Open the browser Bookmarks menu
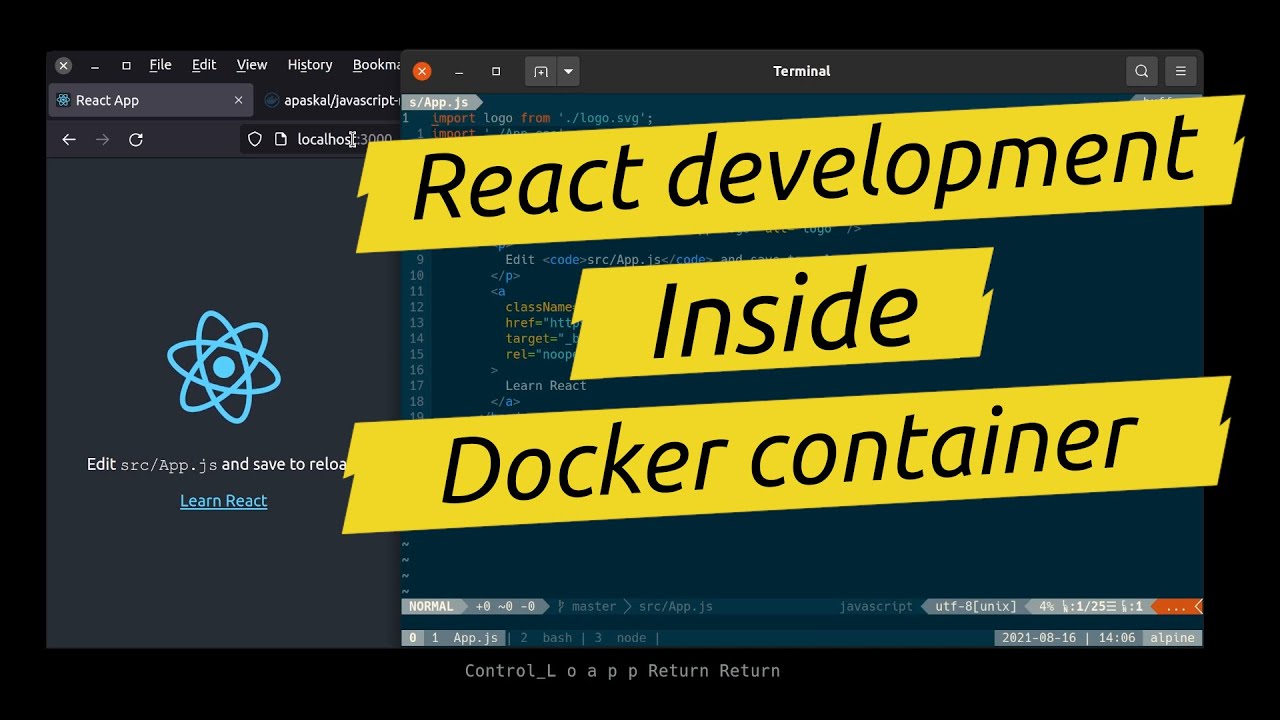1280x720 pixels. pos(376,65)
